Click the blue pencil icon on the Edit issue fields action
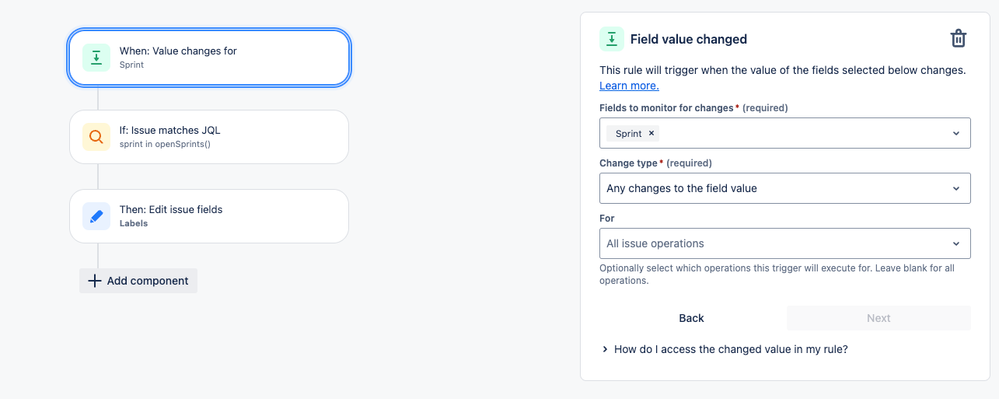Screen dimensions: 999x399 tap(96, 216)
